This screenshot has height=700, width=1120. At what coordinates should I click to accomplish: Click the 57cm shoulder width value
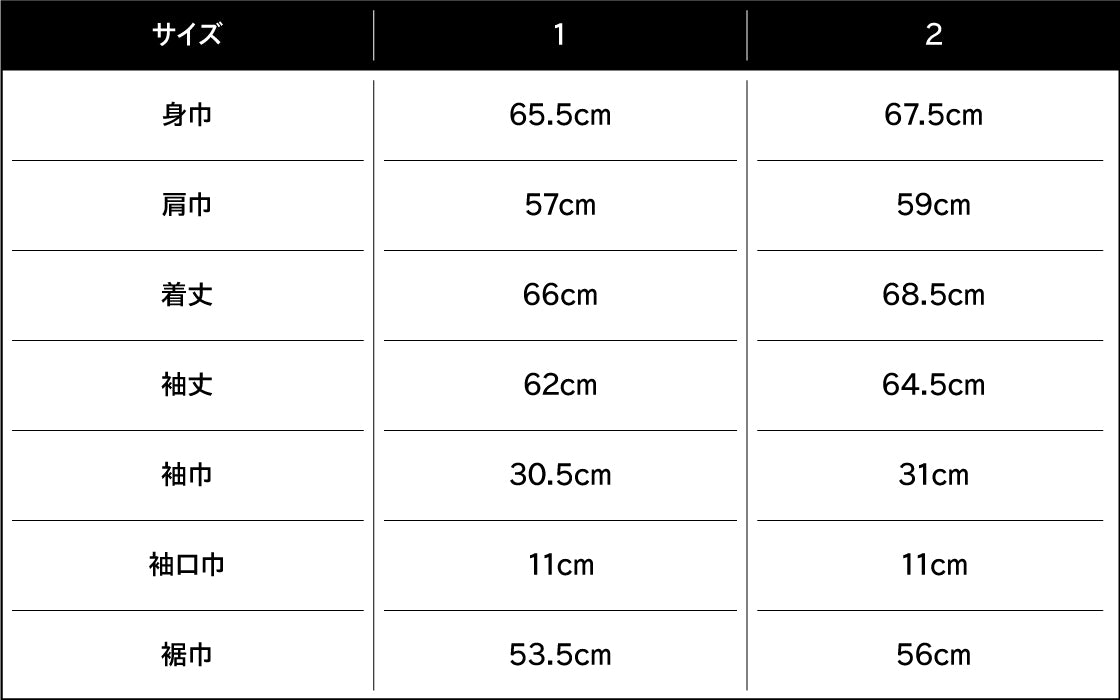(560, 206)
